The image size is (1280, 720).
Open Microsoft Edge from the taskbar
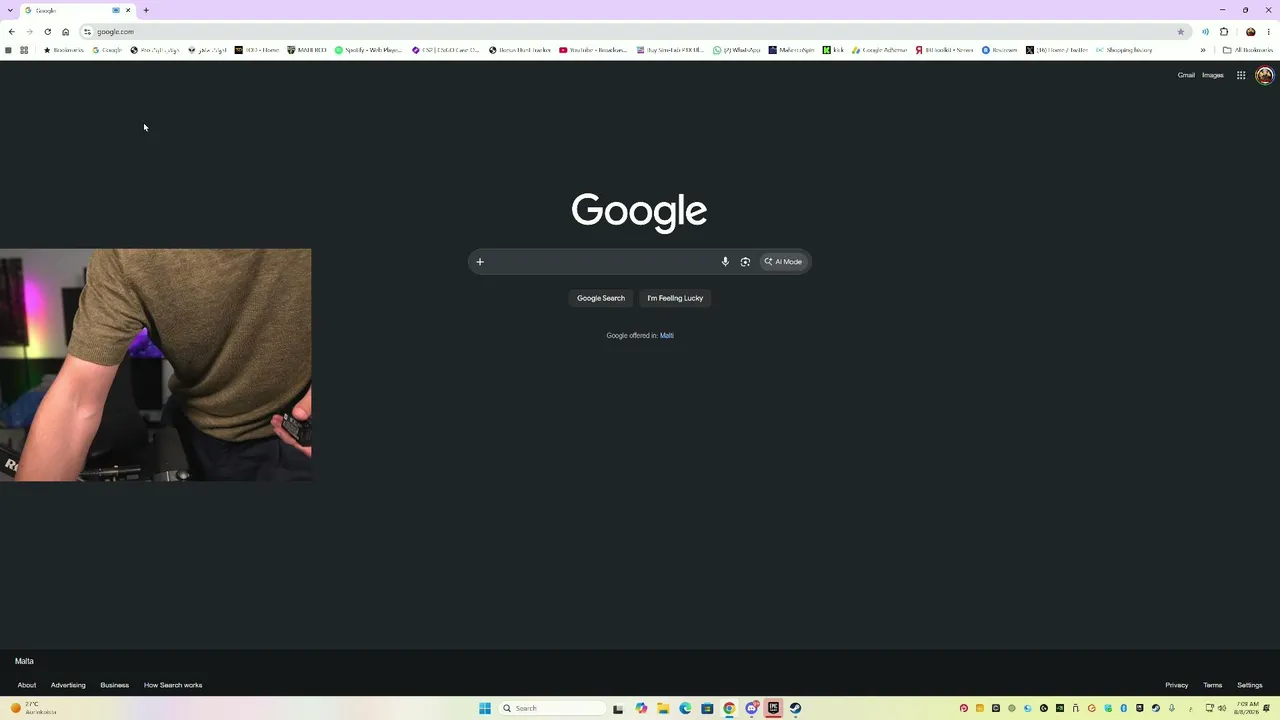(x=685, y=708)
